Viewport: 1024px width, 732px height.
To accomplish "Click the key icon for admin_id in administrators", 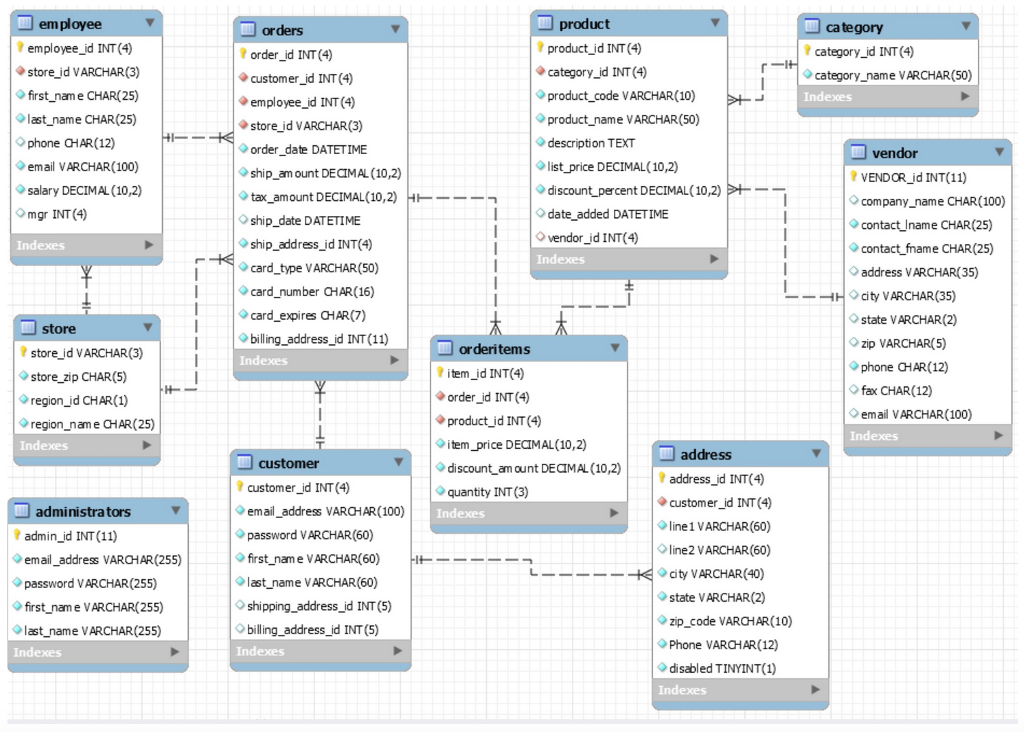I will pos(19,536).
